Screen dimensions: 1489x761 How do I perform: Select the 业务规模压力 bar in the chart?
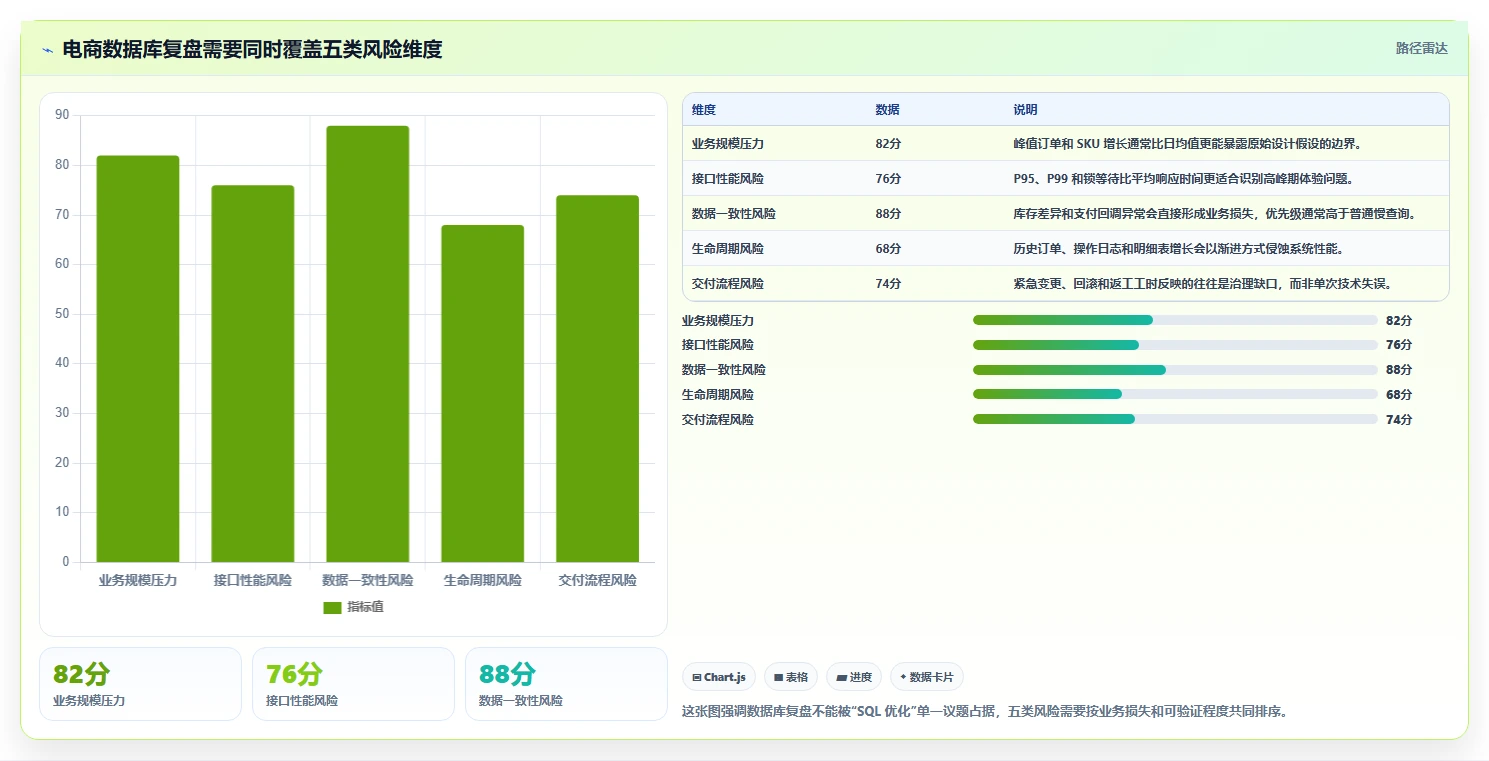click(x=138, y=359)
